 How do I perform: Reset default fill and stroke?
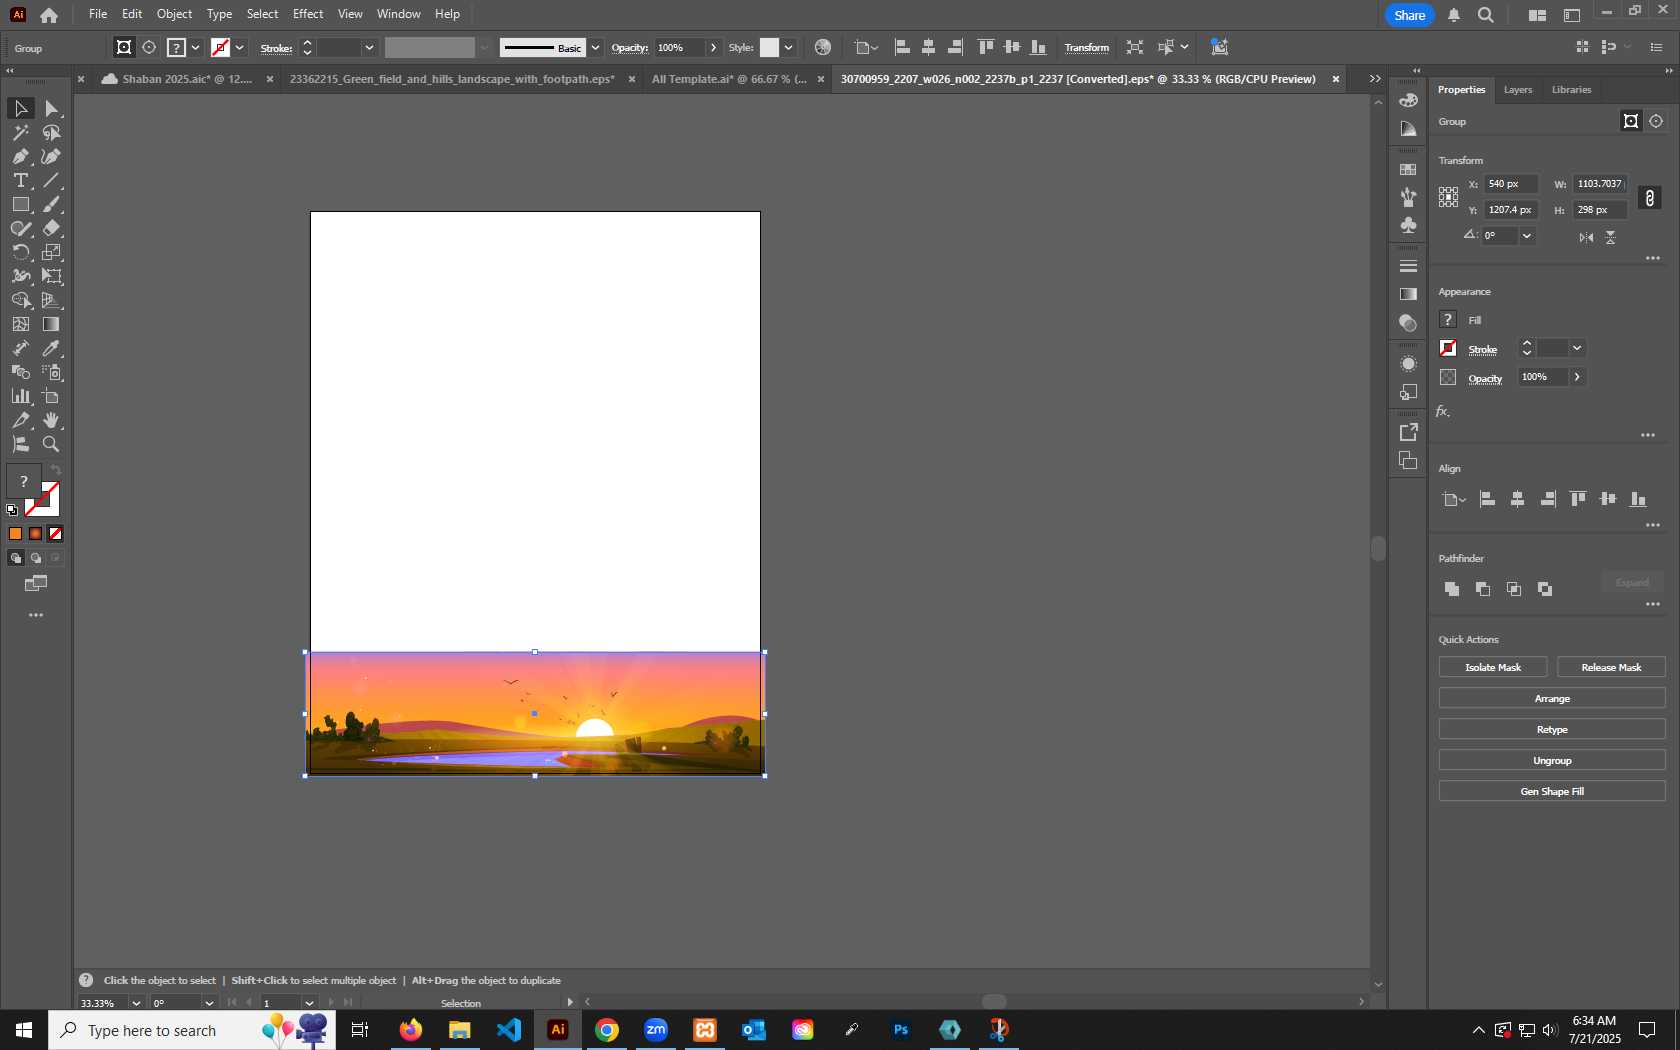coord(12,510)
